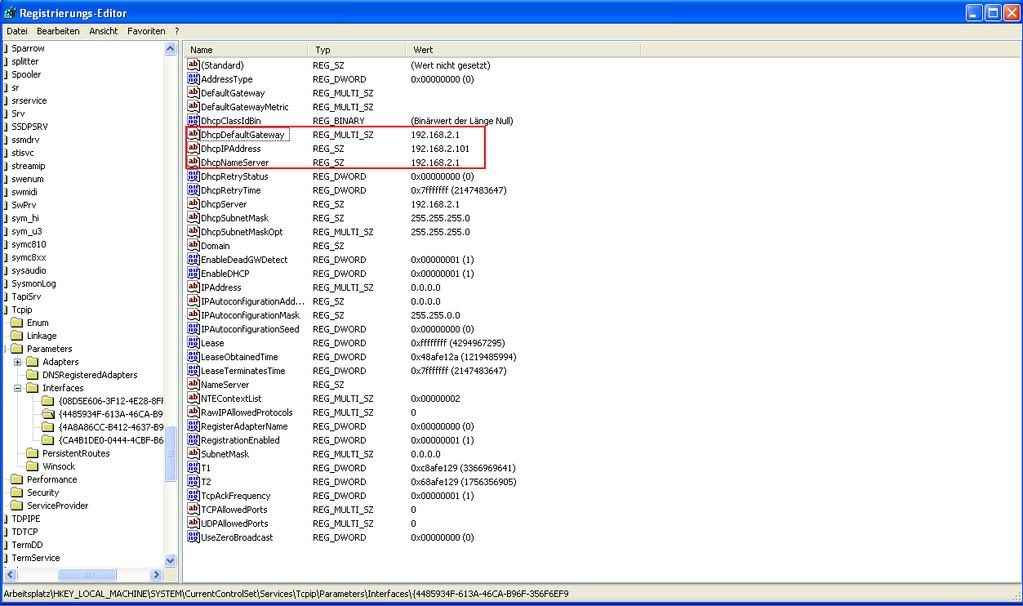Click the binary icon of AddressType
The height and width of the screenshot is (606, 1023).
[193, 79]
